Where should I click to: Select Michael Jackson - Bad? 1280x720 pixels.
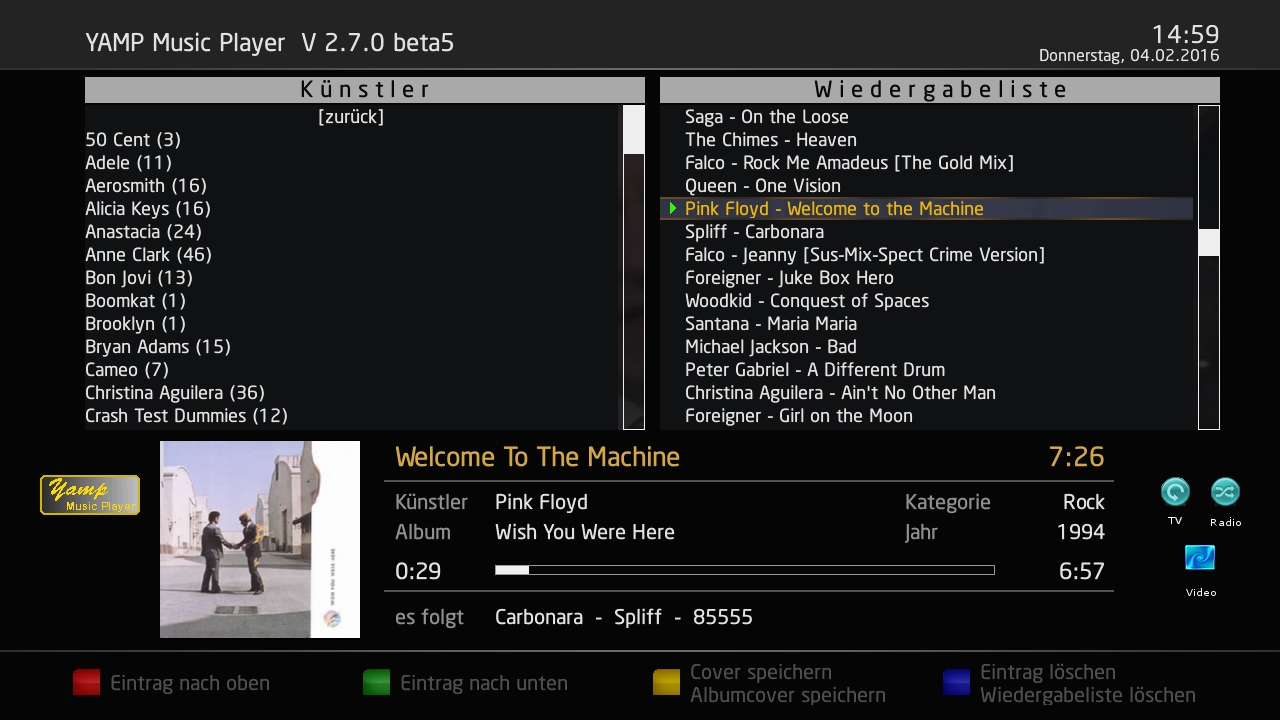point(771,347)
